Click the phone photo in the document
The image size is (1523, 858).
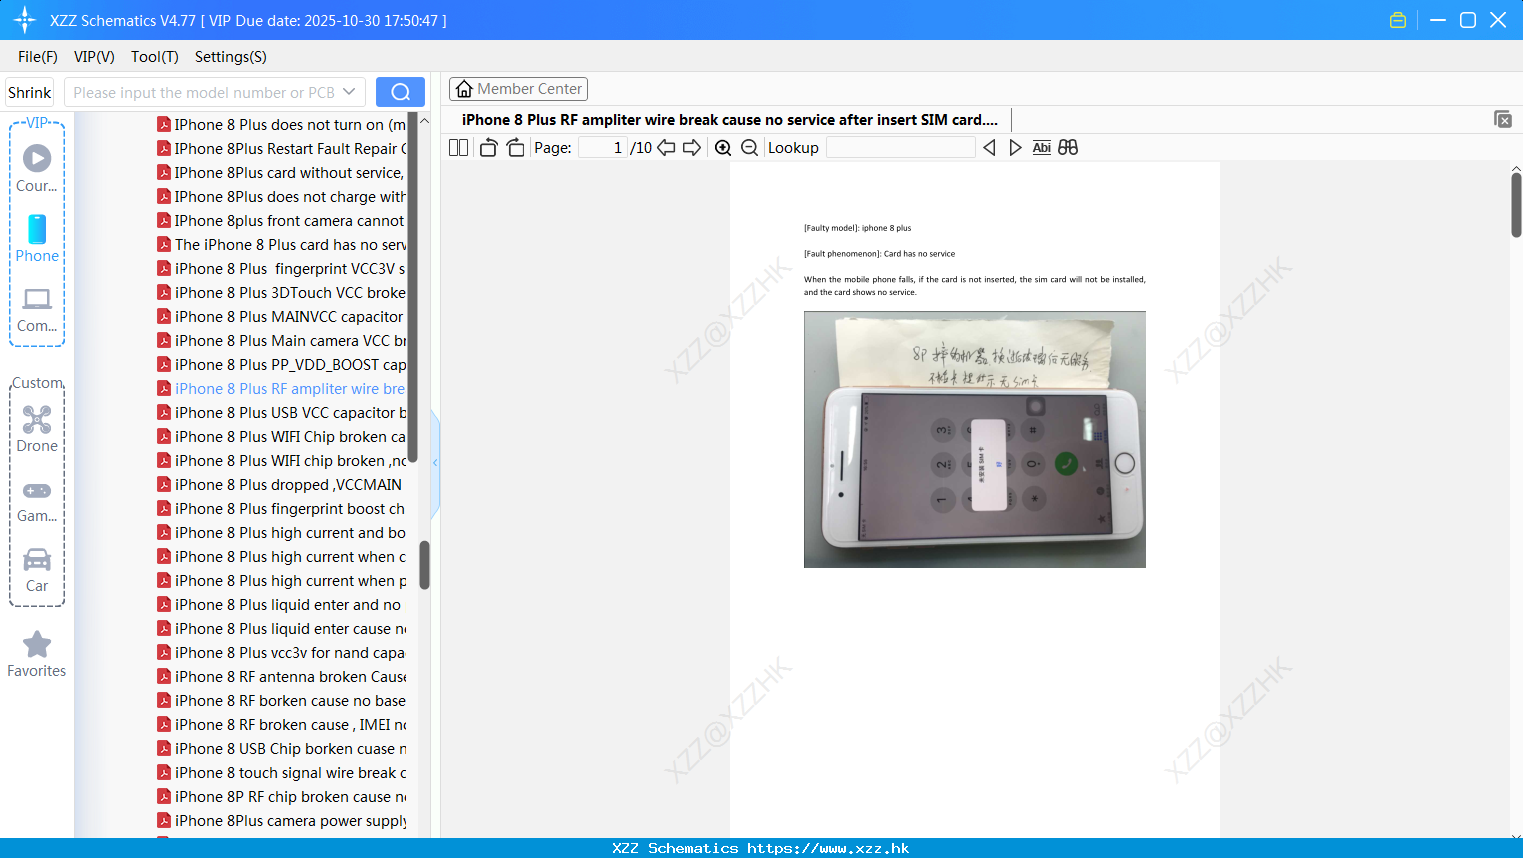975,439
